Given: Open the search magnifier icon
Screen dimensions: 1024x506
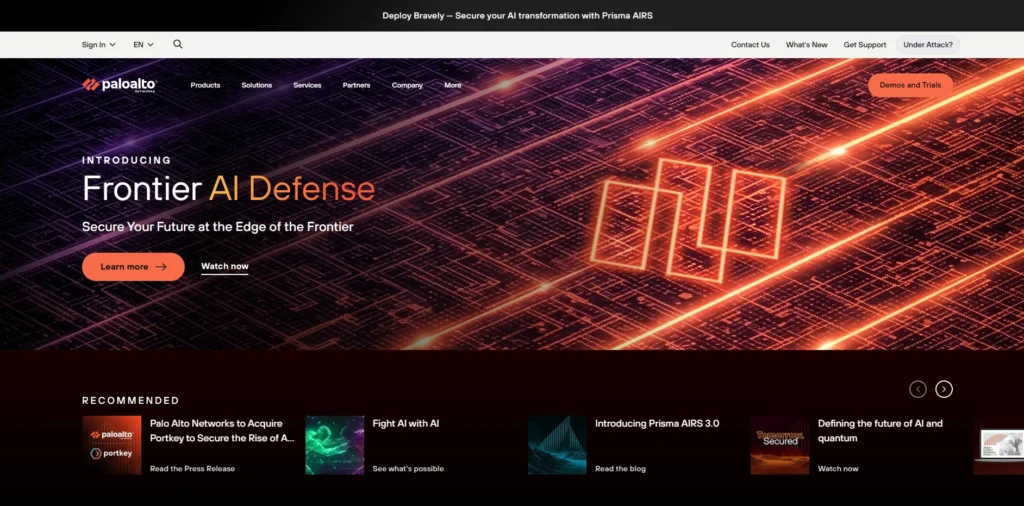Looking at the screenshot, I should coord(178,44).
